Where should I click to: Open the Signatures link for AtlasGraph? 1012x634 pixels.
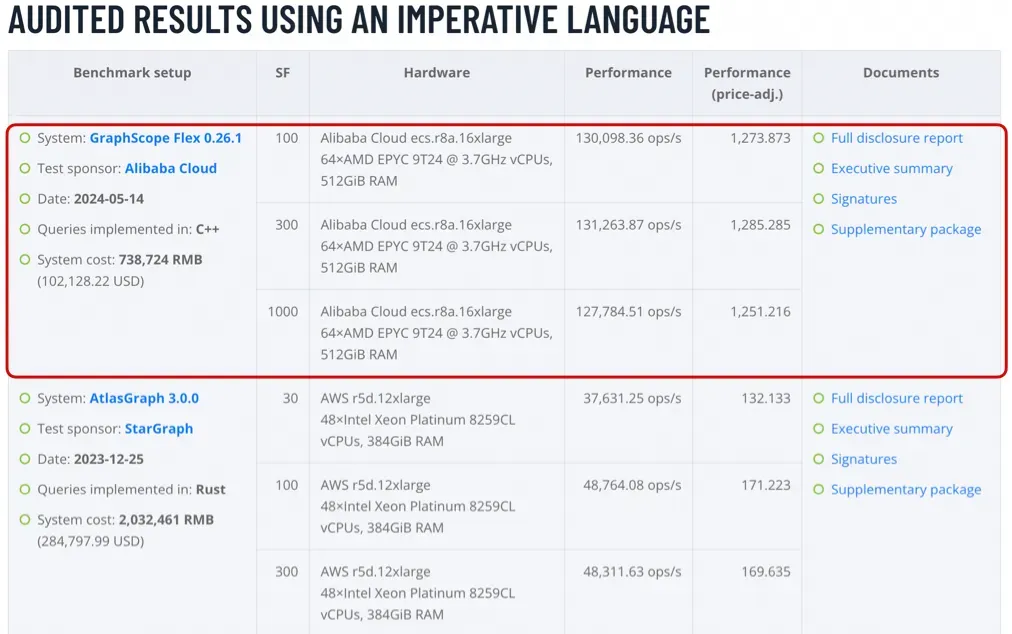863,459
